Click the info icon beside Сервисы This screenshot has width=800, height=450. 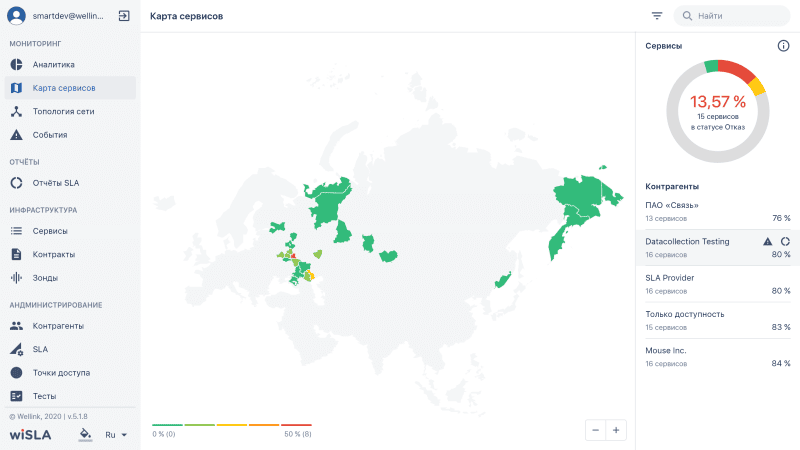(x=783, y=46)
